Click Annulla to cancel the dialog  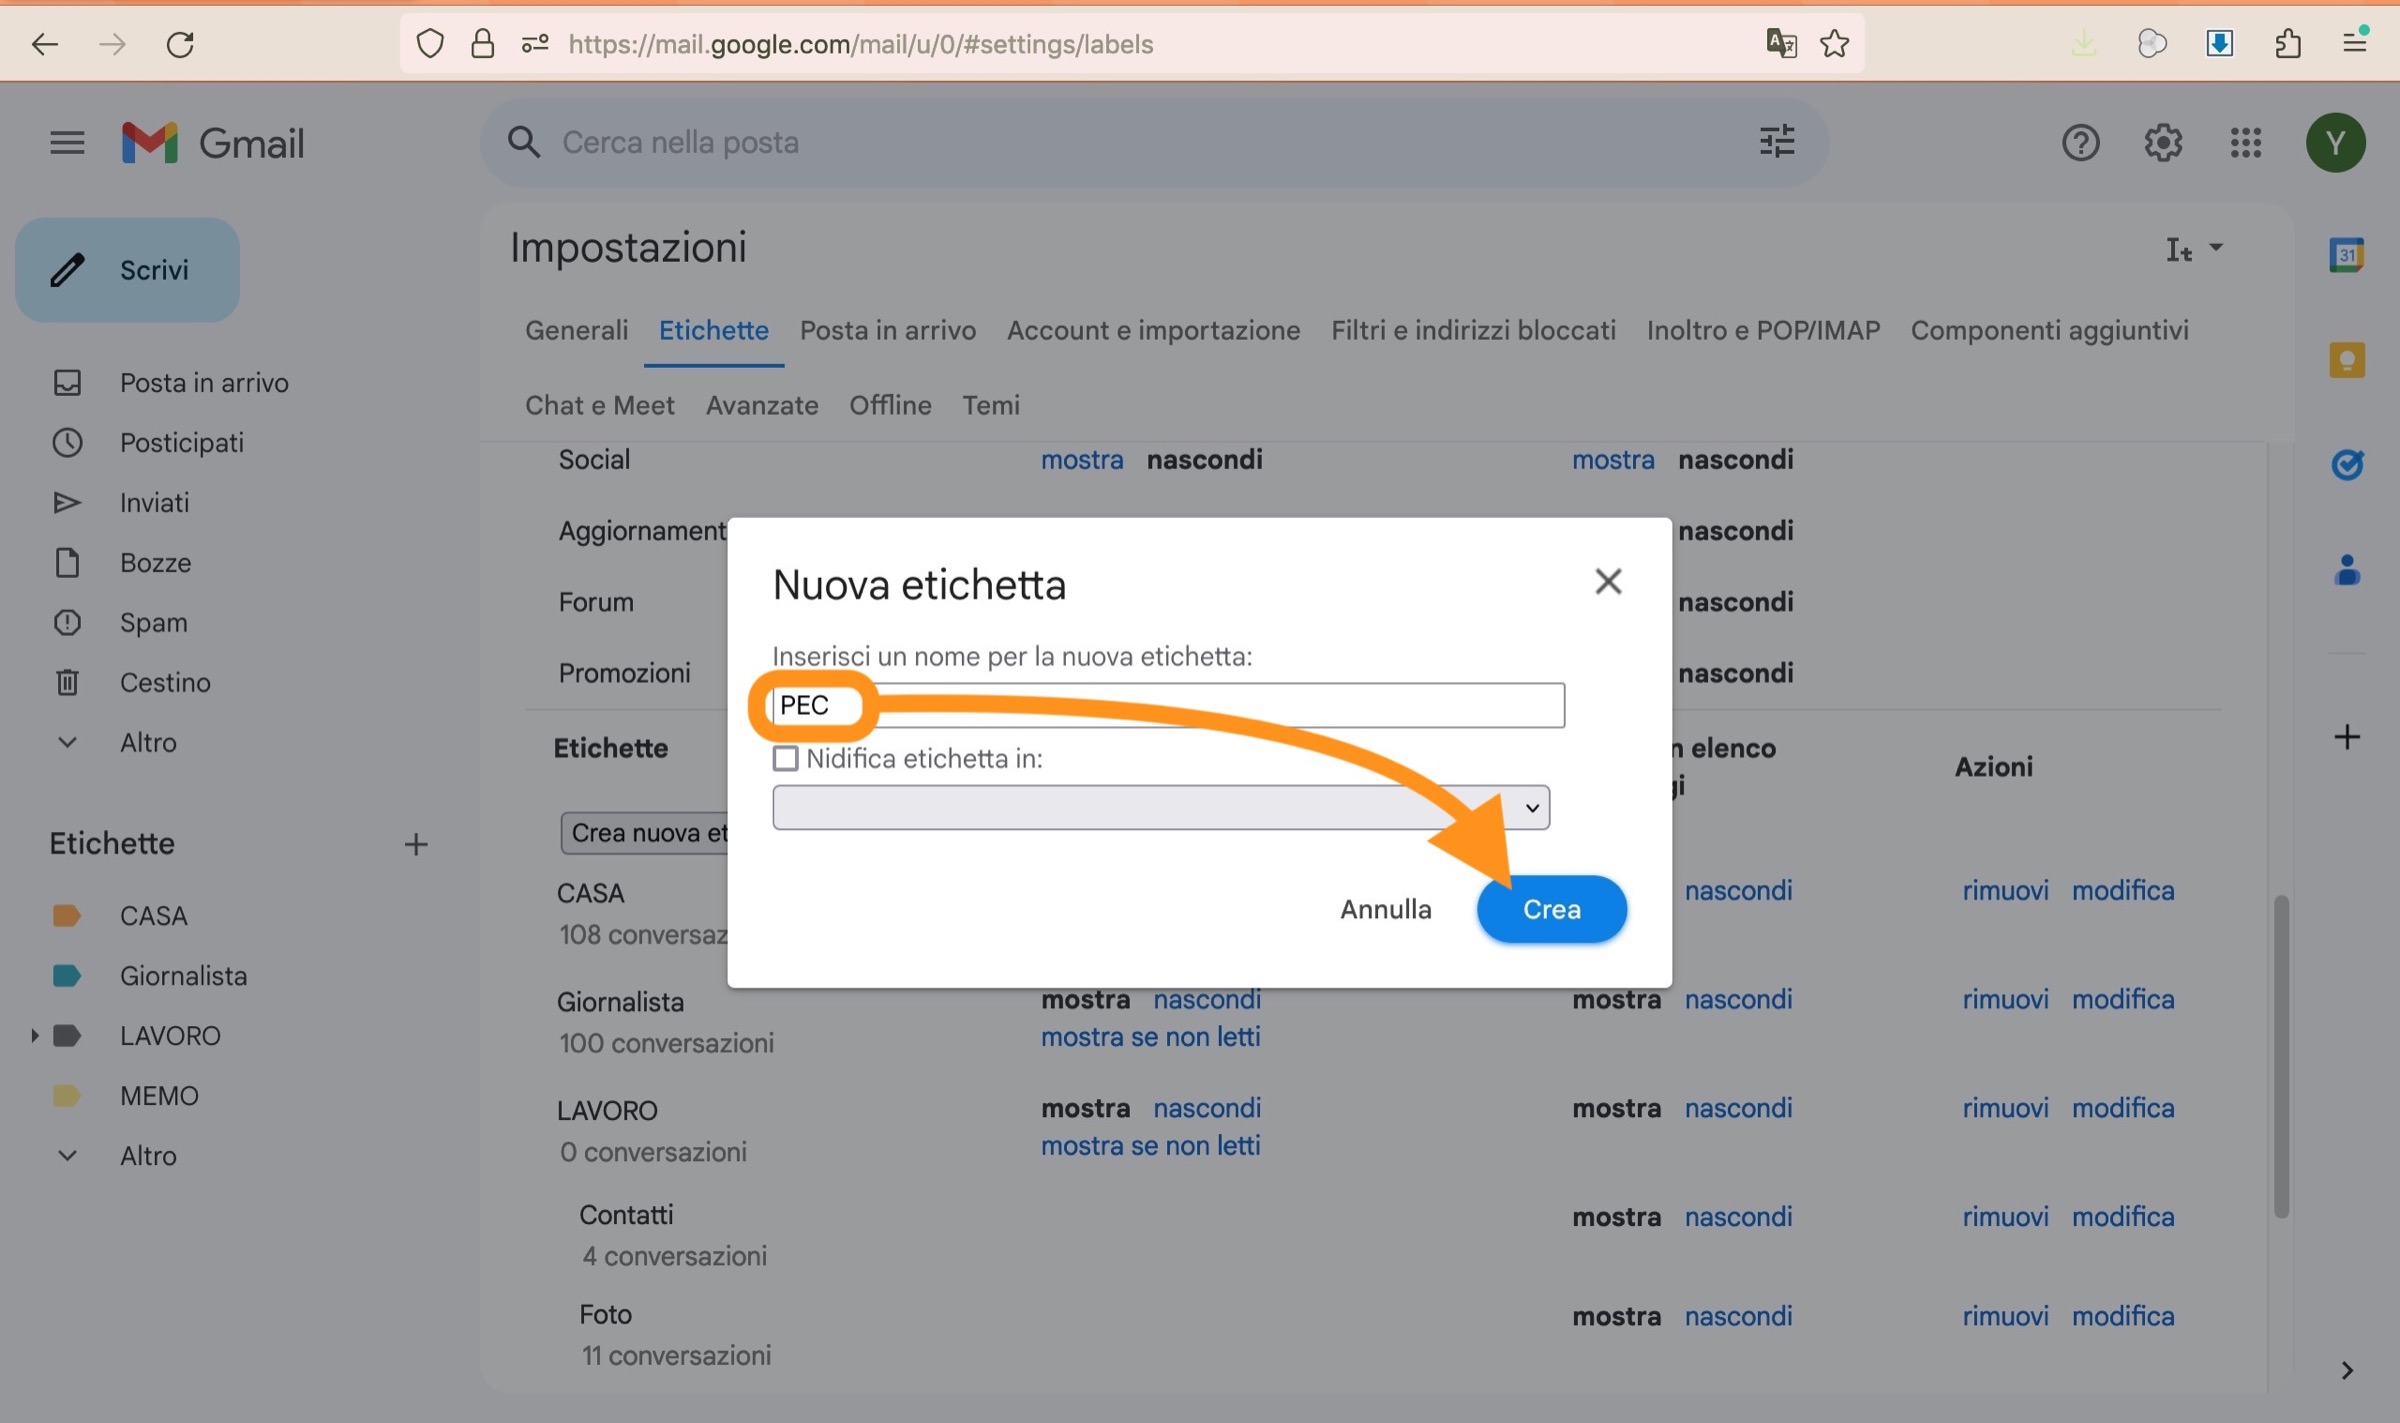coord(1385,909)
